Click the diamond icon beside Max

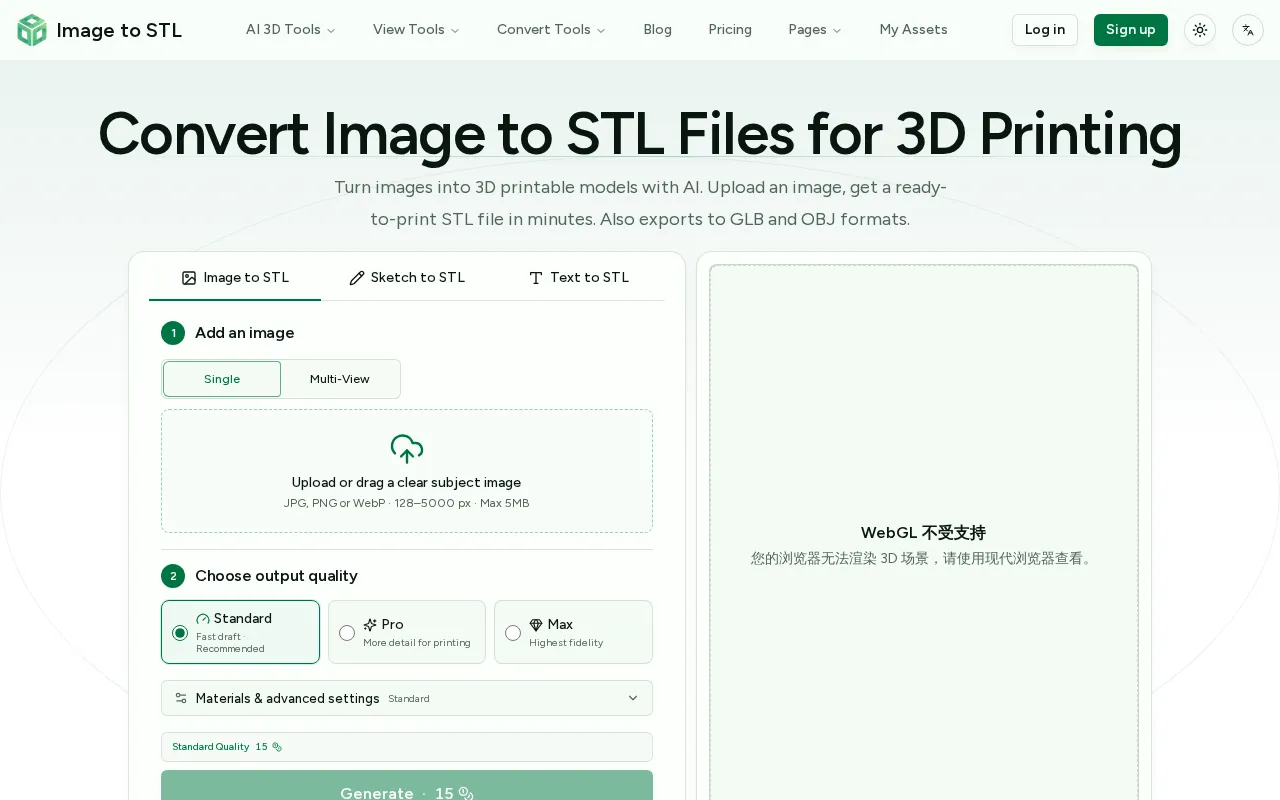point(536,625)
